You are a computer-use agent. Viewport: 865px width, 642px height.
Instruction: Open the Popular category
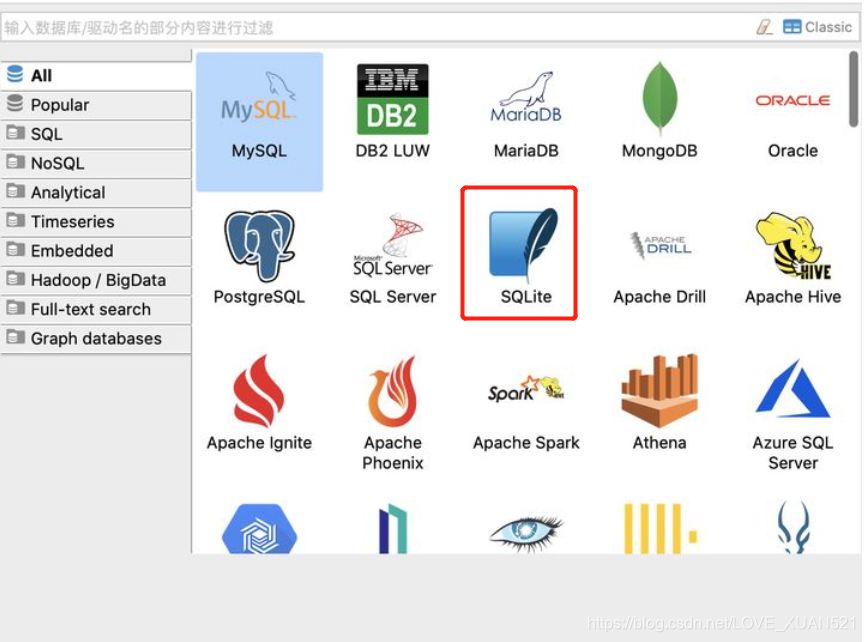coord(96,105)
